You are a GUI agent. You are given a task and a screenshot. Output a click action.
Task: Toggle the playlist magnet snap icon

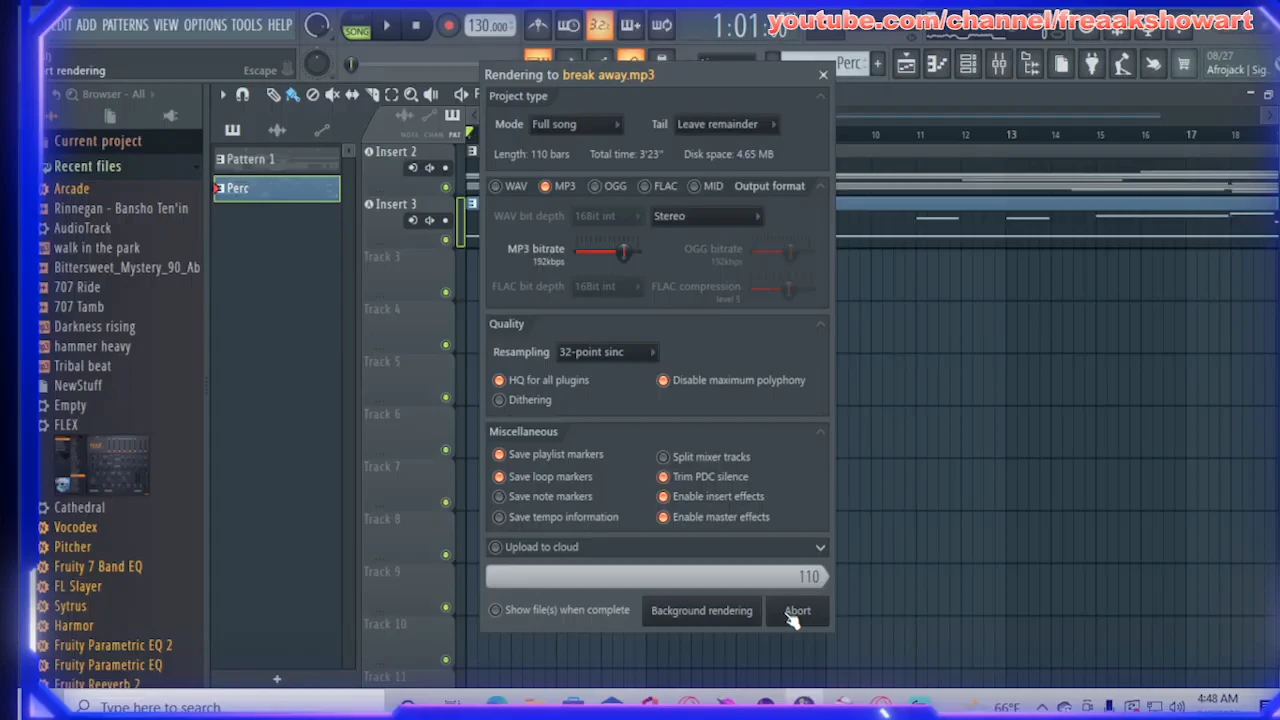242,95
